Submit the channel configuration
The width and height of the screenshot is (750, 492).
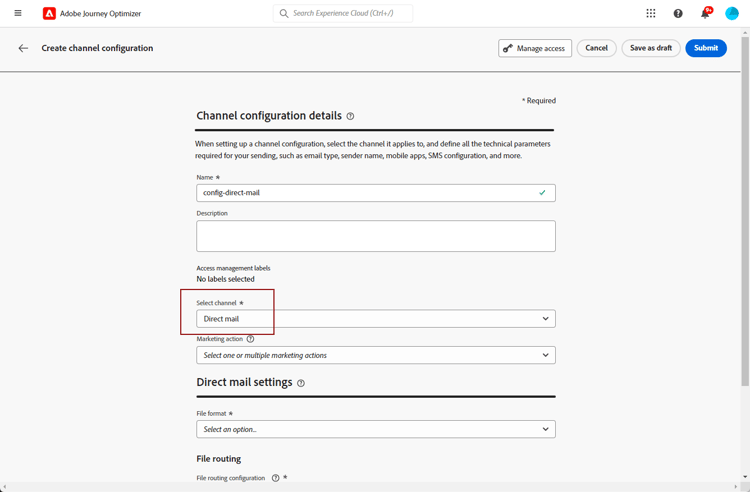click(x=706, y=48)
